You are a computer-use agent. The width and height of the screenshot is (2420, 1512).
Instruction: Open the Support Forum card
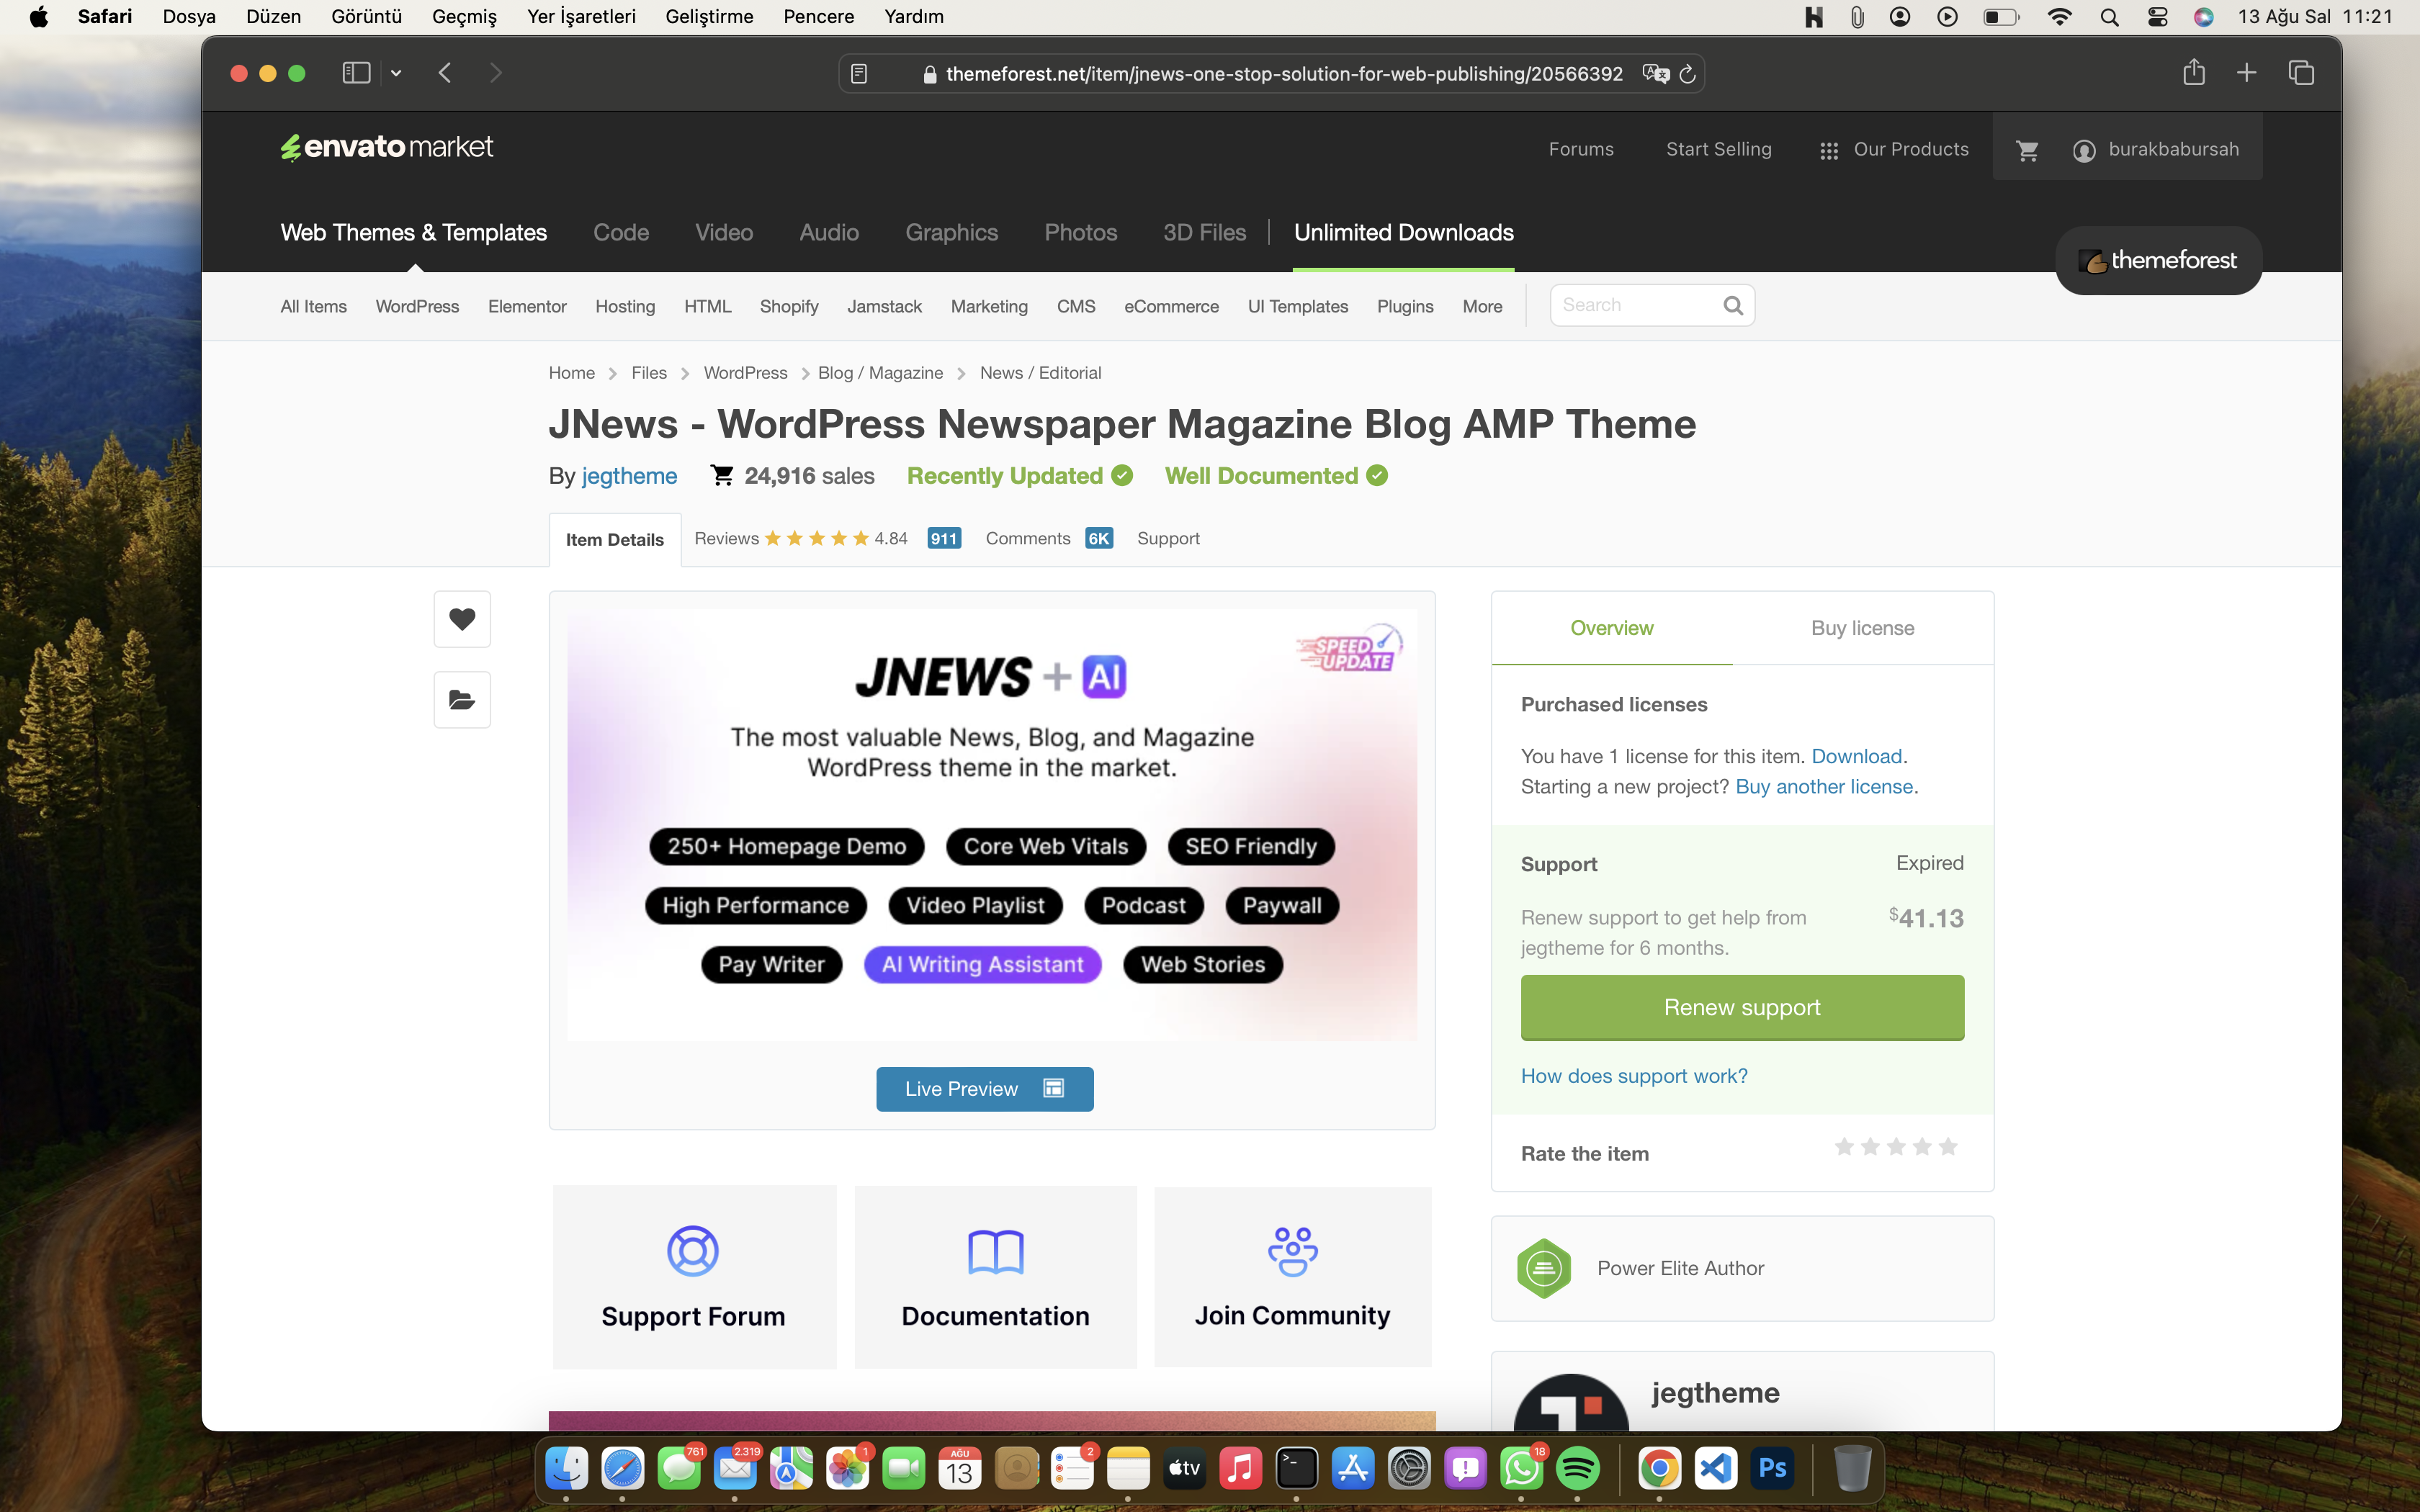coord(694,1277)
